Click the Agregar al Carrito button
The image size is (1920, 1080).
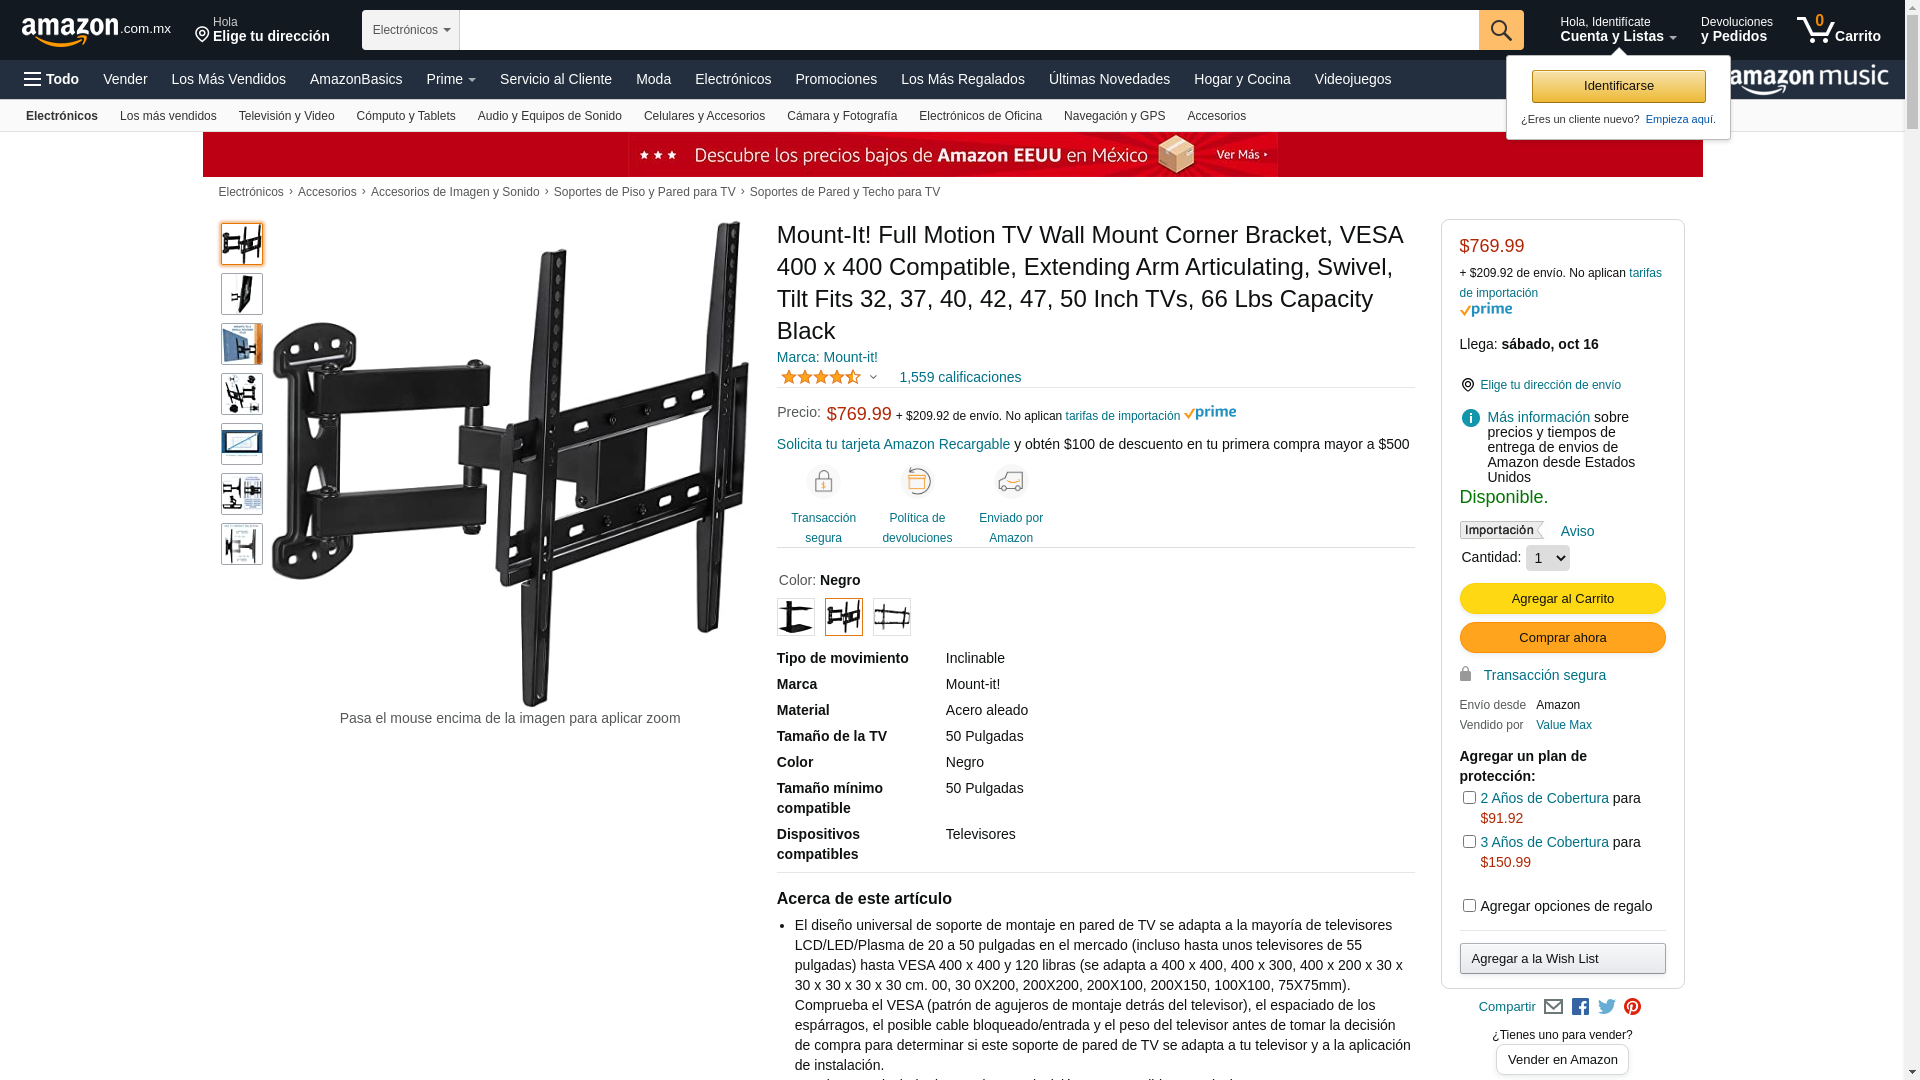click(x=1562, y=598)
